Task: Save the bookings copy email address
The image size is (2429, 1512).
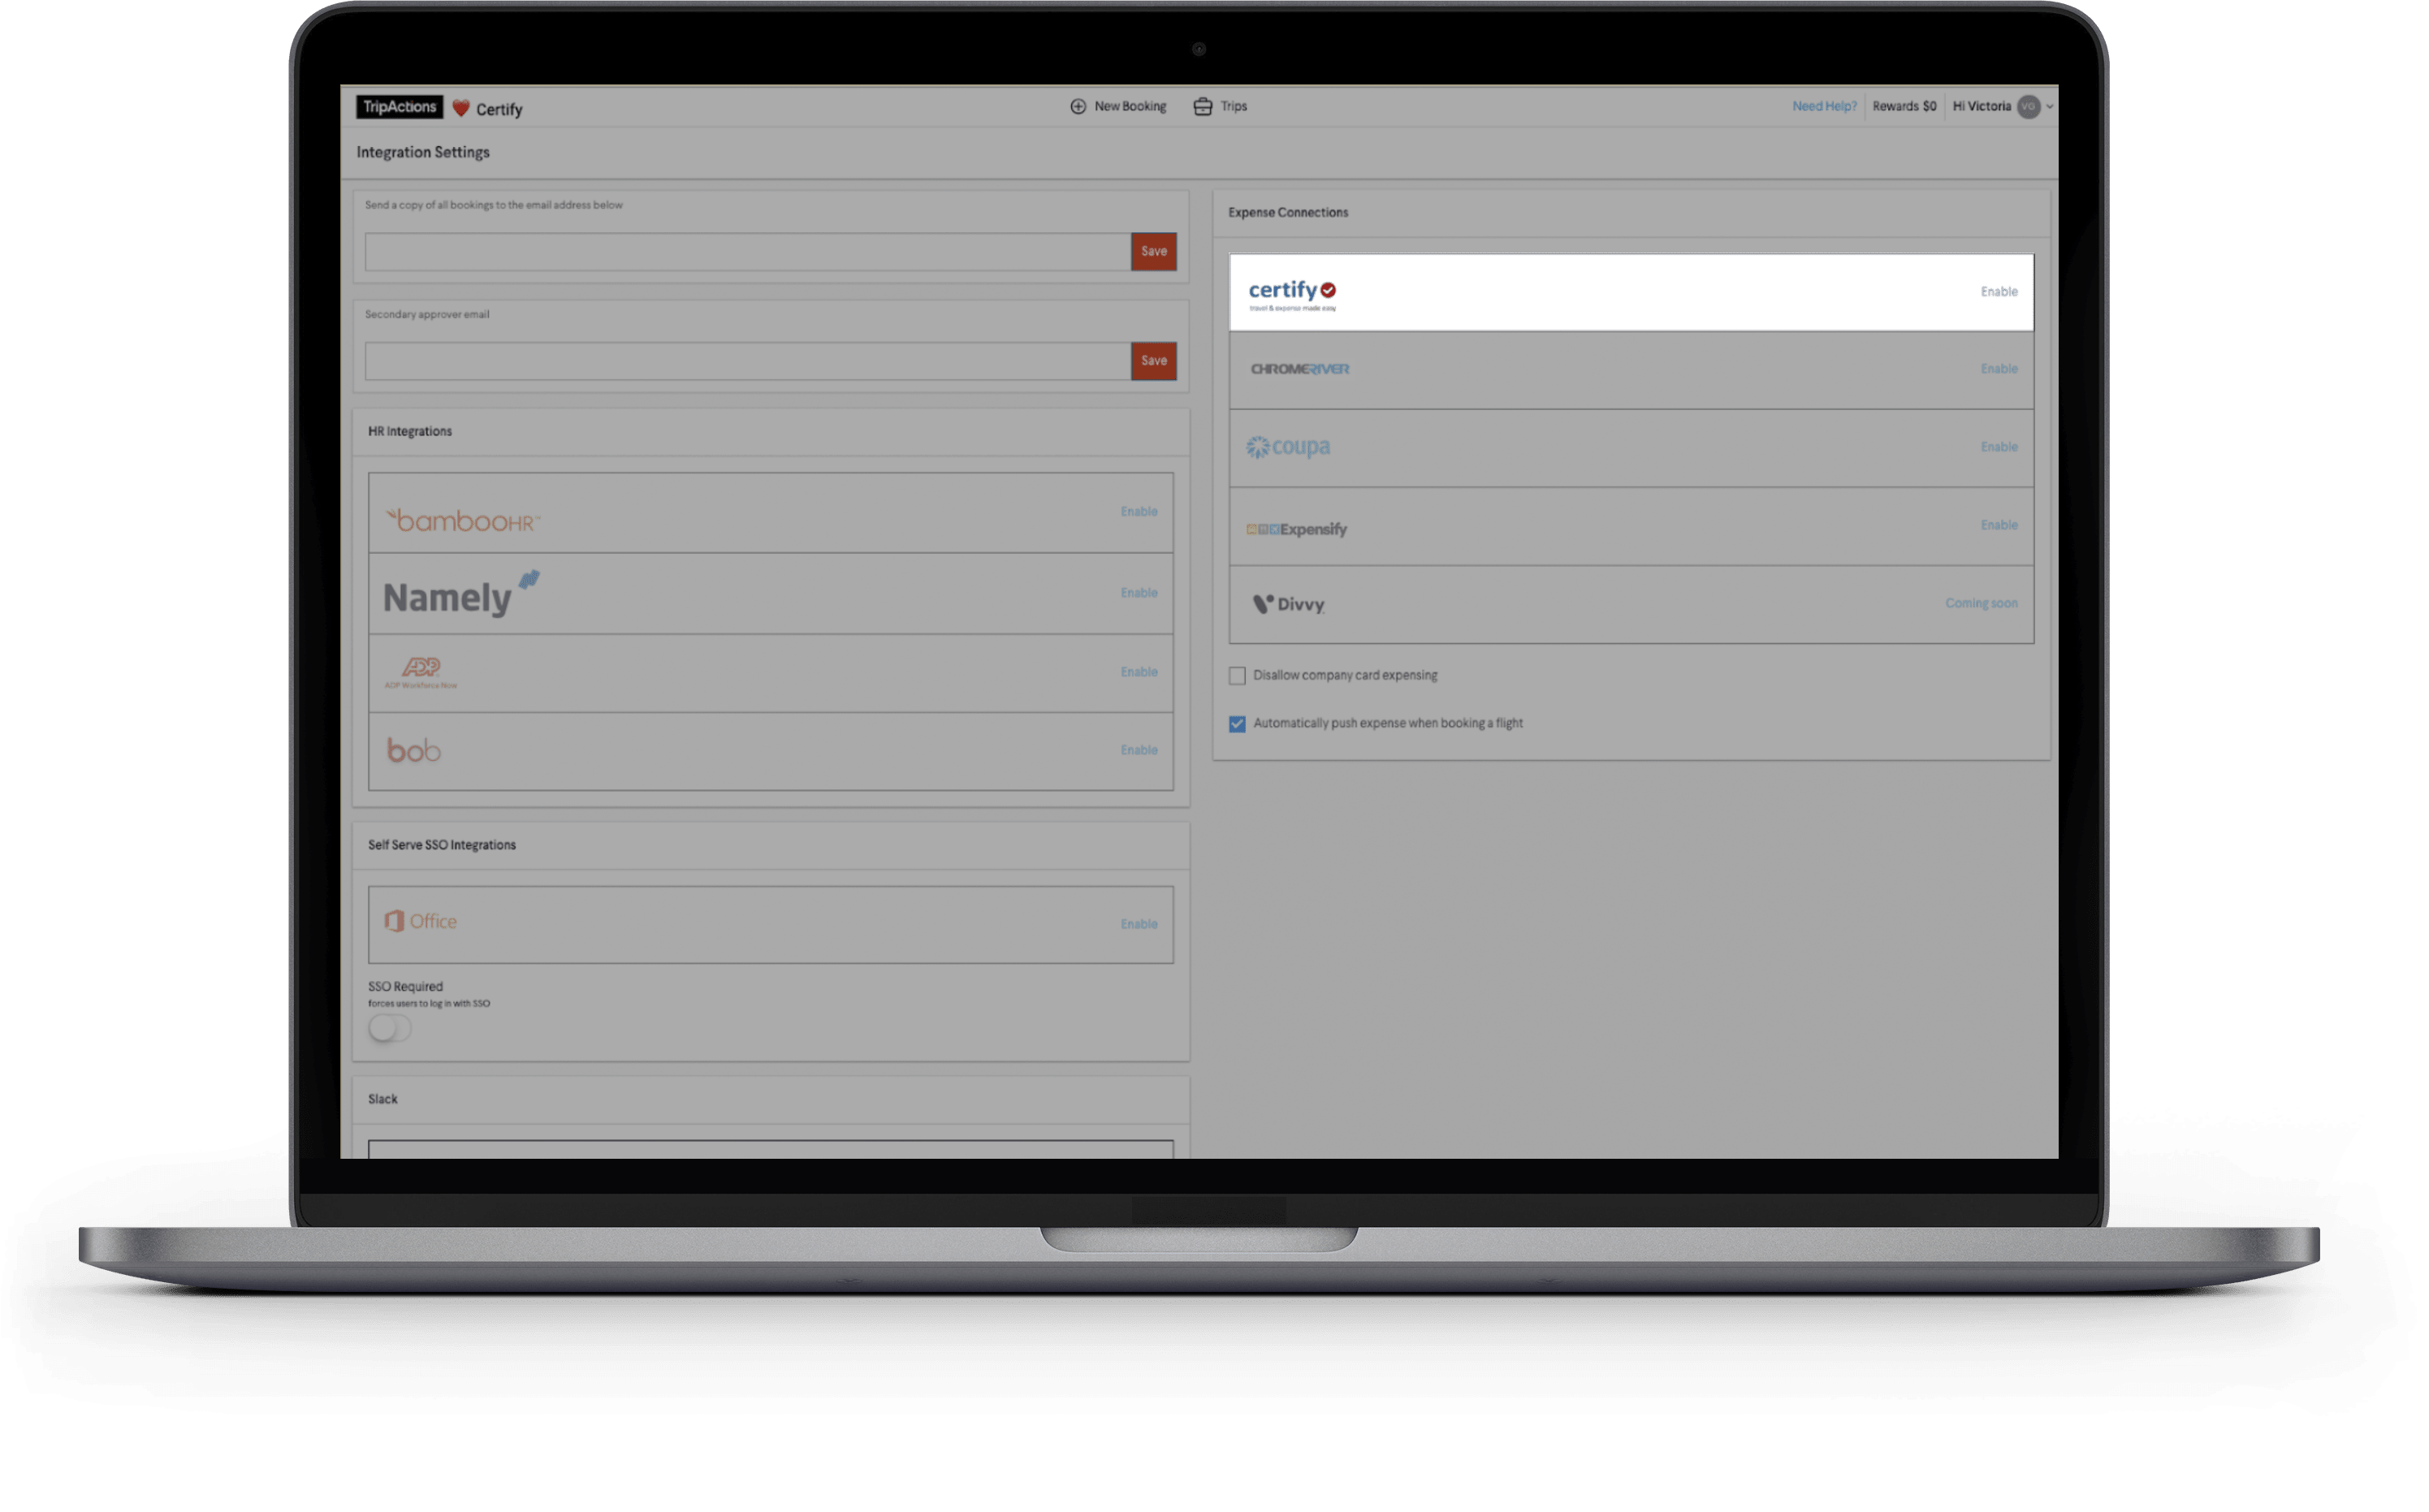Action: [x=1153, y=252]
